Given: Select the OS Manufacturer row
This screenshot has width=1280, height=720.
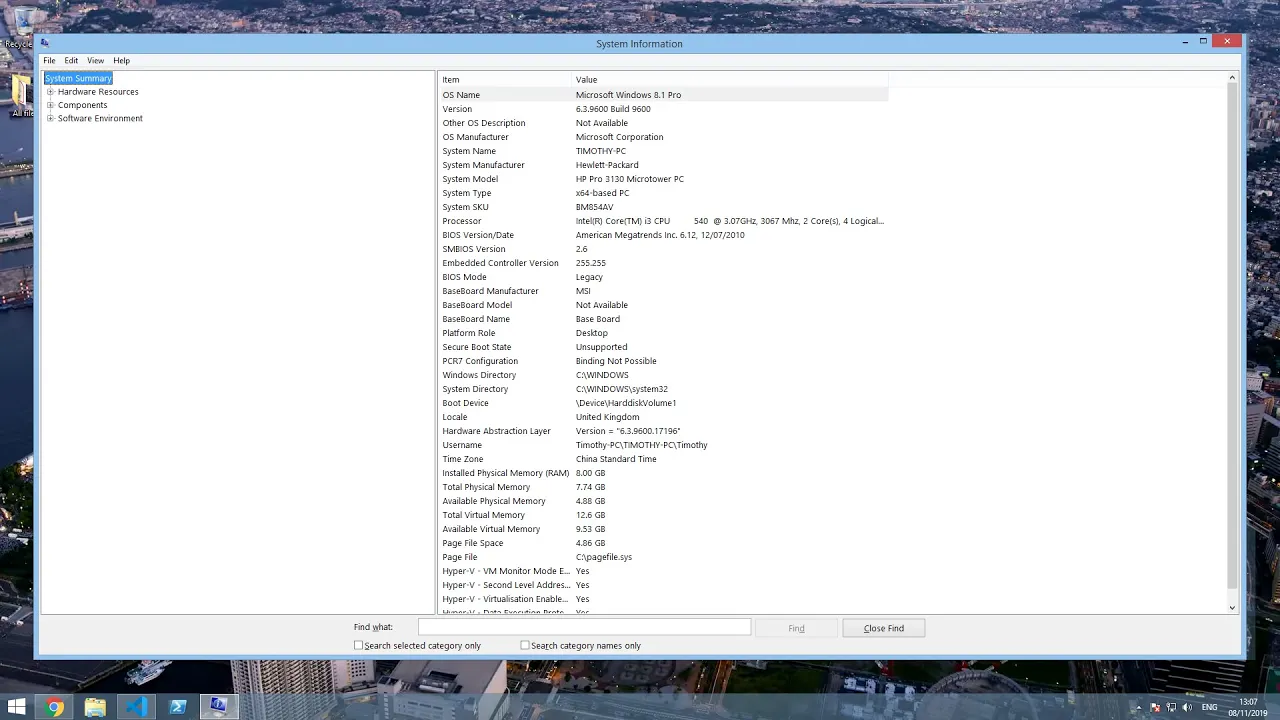Looking at the screenshot, I should click(x=663, y=137).
